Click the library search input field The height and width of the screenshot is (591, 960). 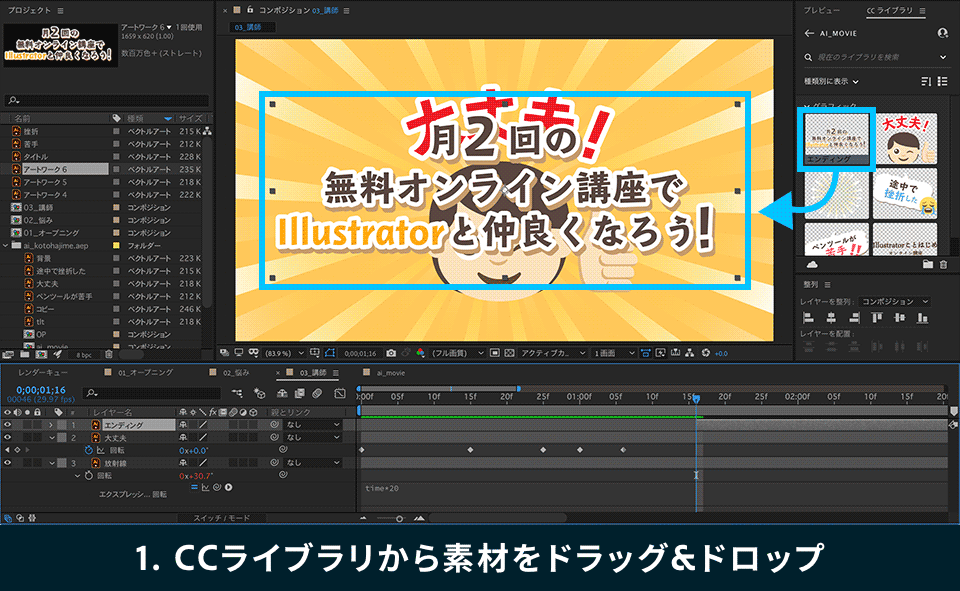click(876, 57)
